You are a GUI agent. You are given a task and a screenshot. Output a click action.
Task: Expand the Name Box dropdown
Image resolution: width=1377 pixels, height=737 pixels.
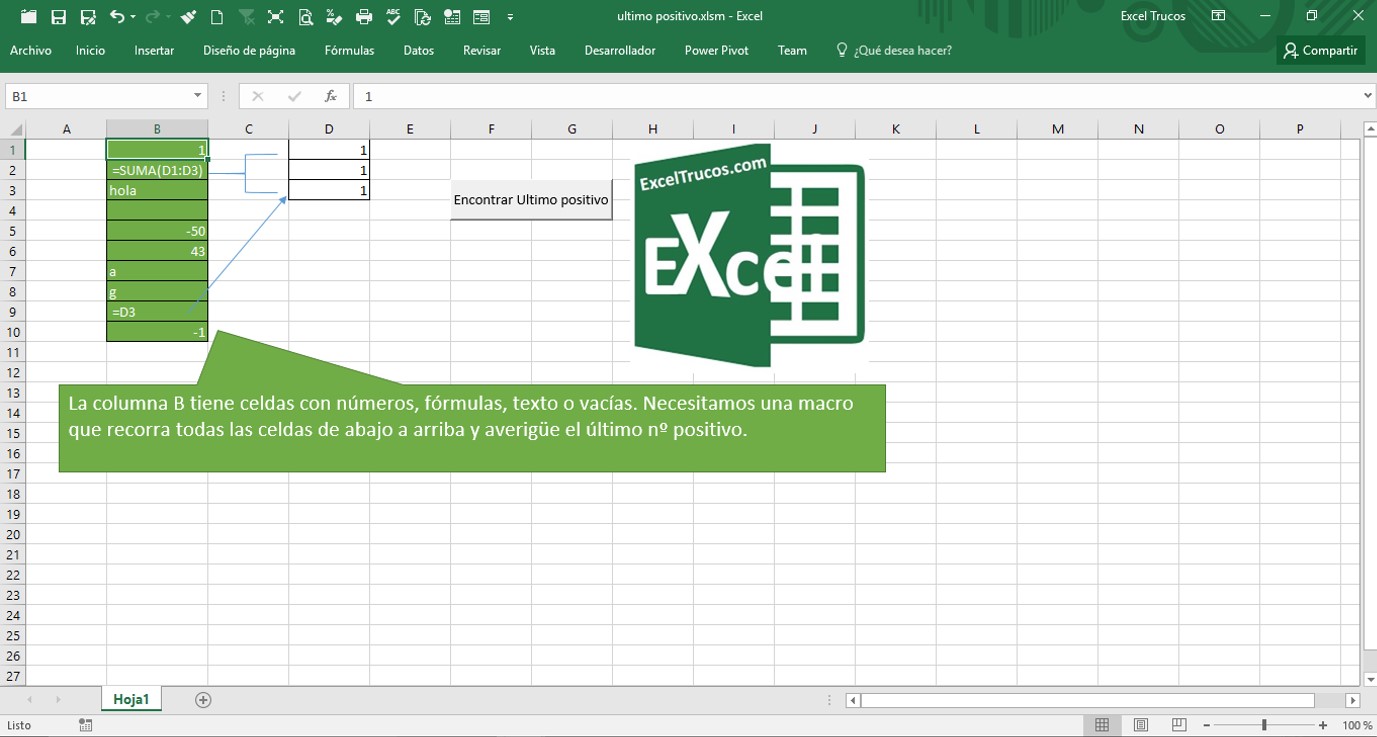pos(197,96)
